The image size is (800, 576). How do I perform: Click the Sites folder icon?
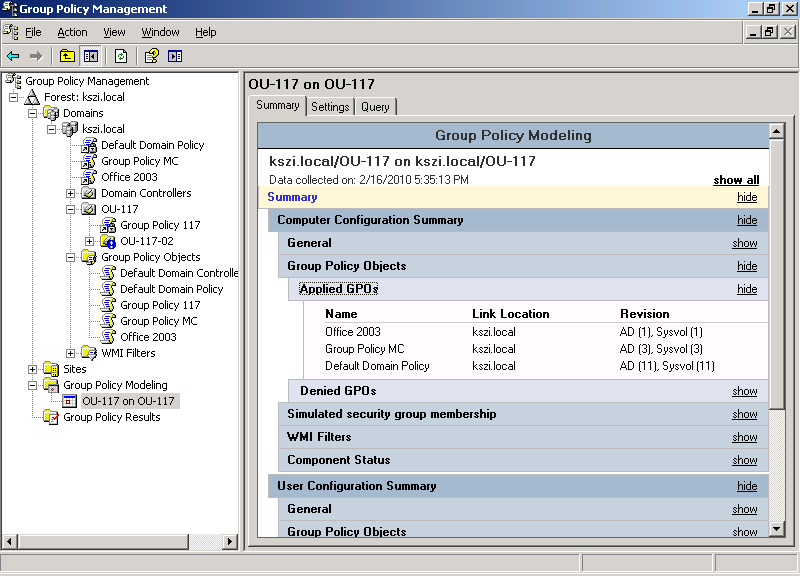[51, 369]
